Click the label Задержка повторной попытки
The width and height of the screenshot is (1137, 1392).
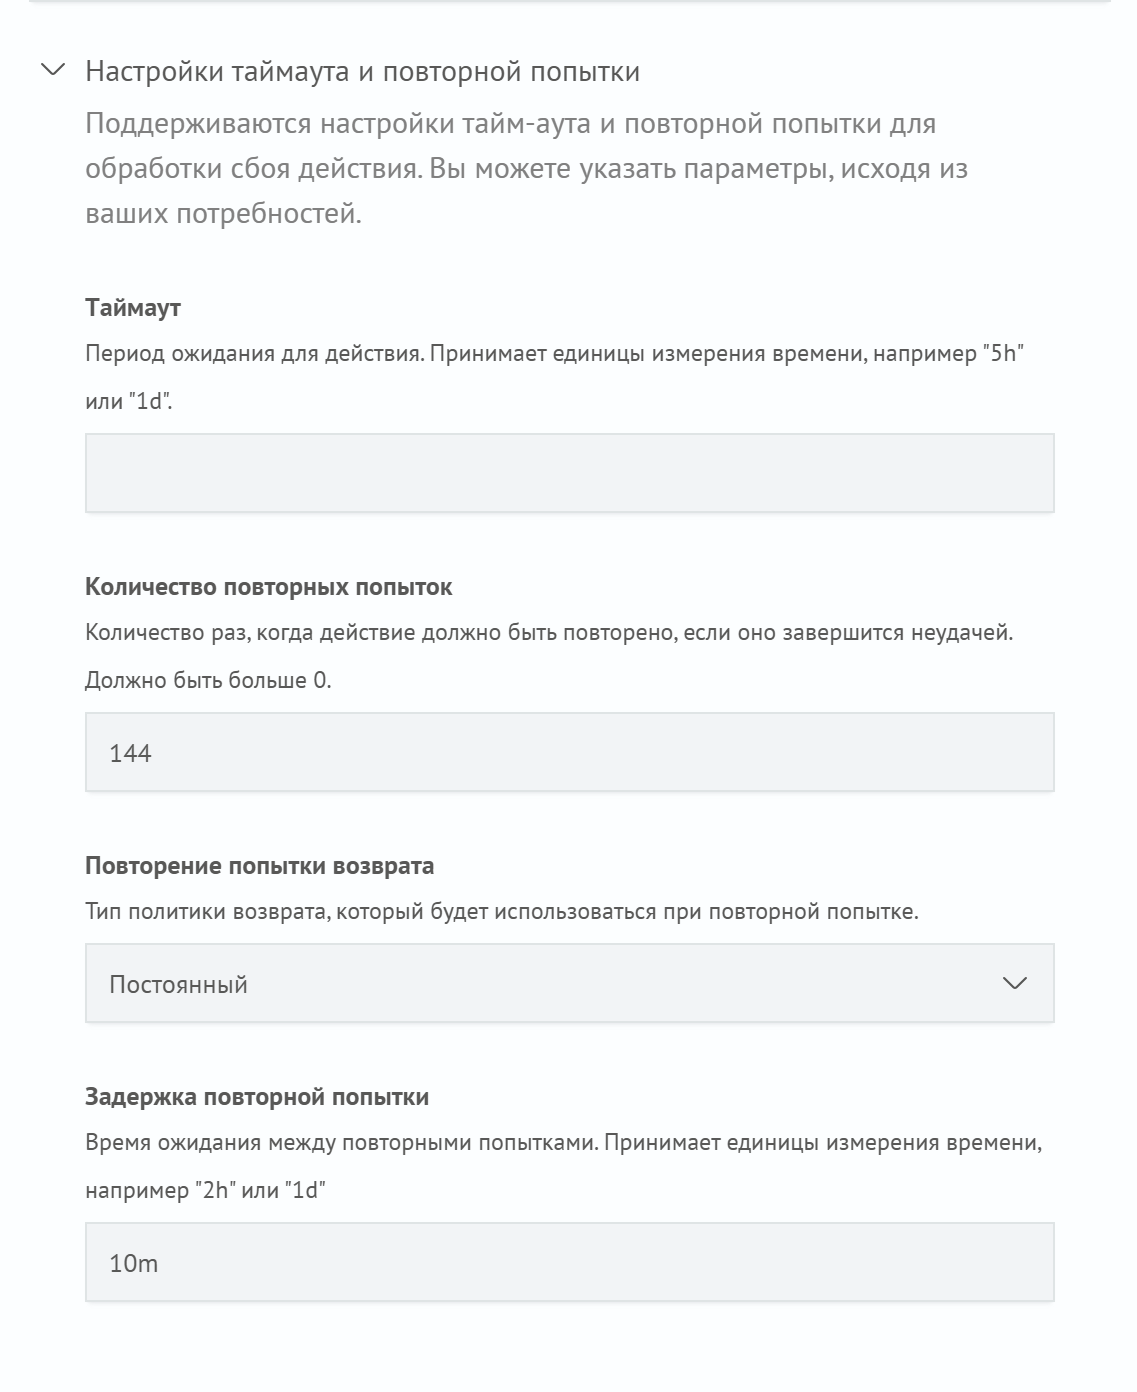tap(258, 1096)
